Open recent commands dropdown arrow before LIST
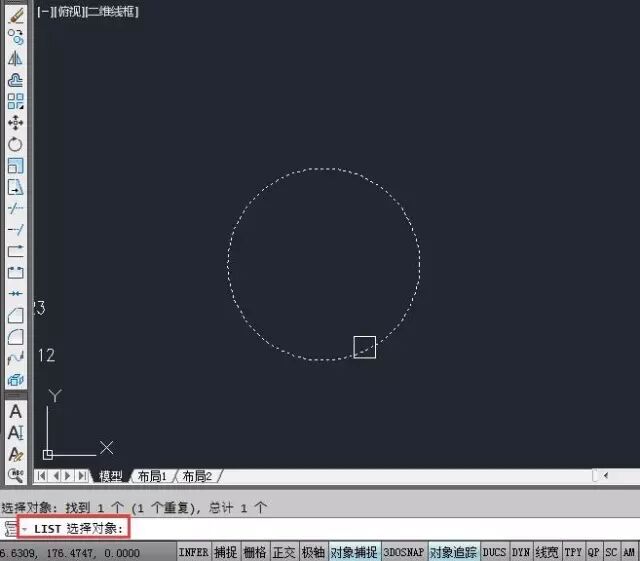Image resolution: width=640 pixels, height=561 pixels. tap(24, 529)
